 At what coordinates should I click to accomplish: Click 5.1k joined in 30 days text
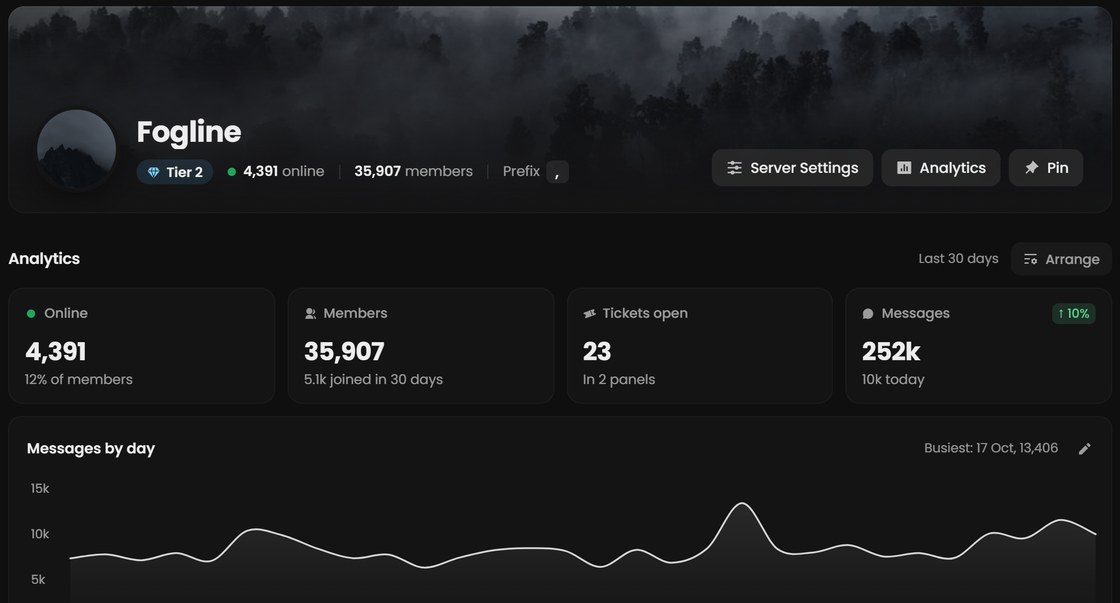click(x=374, y=379)
